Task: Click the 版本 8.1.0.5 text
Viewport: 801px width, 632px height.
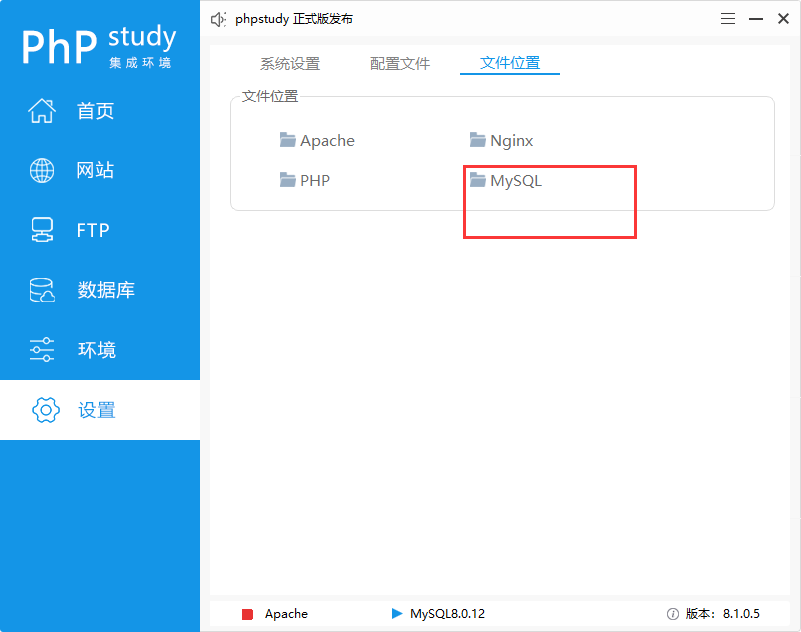Action: (x=722, y=614)
